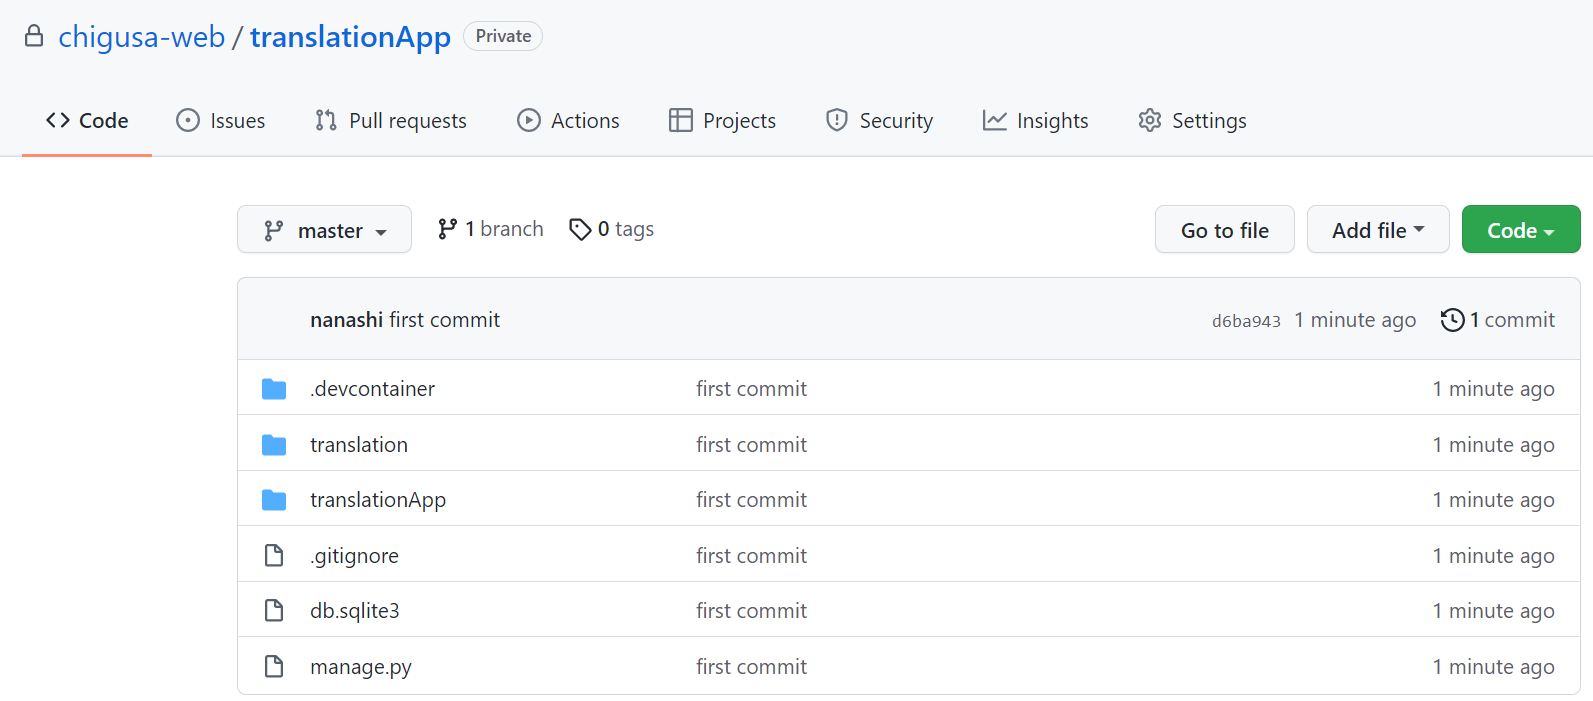This screenshot has height=701, width=1593.
Task: Open the master branch selector dropdown
Action: (x=324, y=229)
